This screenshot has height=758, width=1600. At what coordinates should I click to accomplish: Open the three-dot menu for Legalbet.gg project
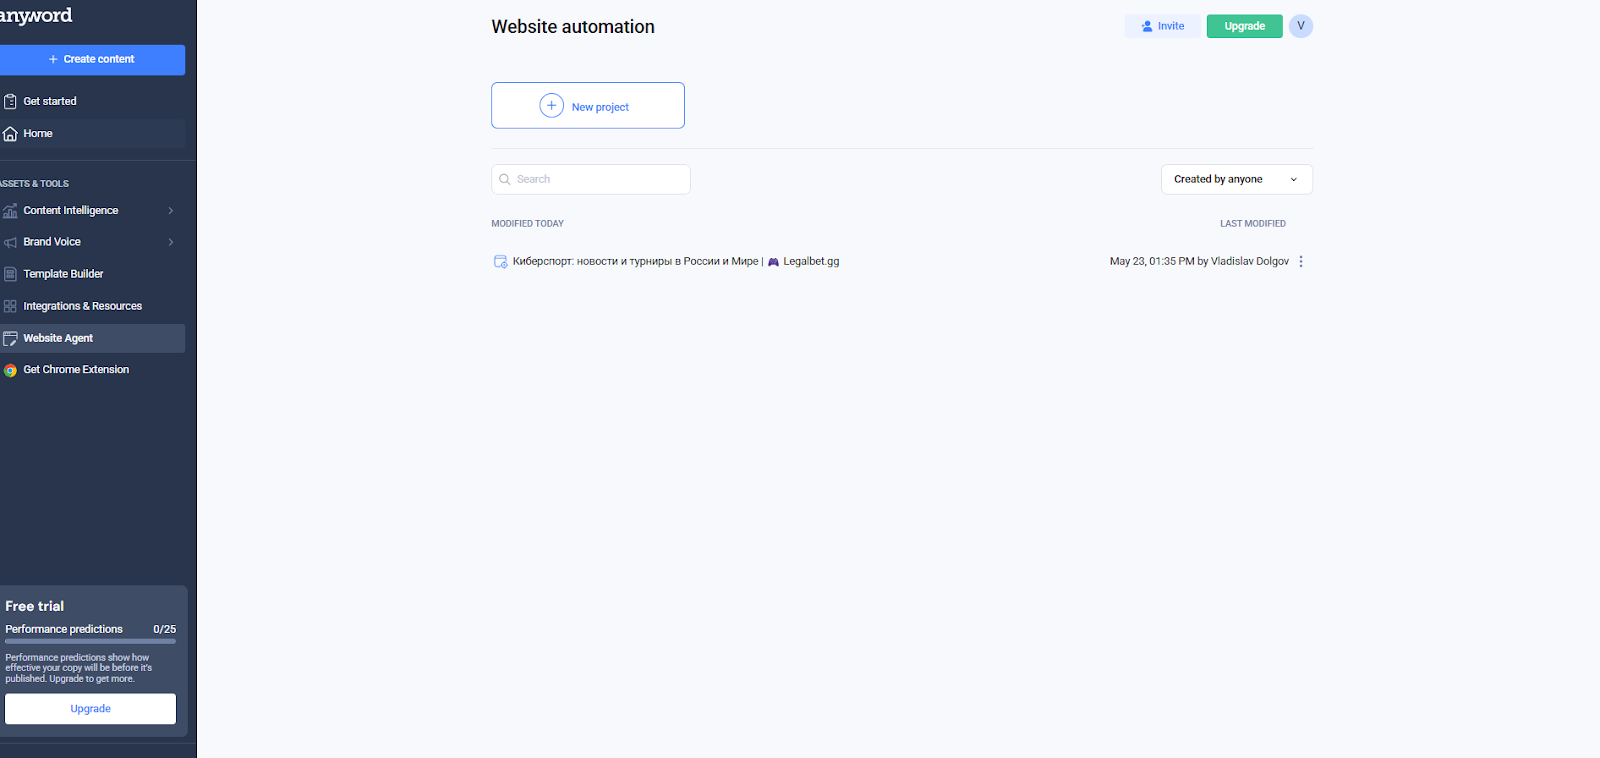click(1301, 261)
